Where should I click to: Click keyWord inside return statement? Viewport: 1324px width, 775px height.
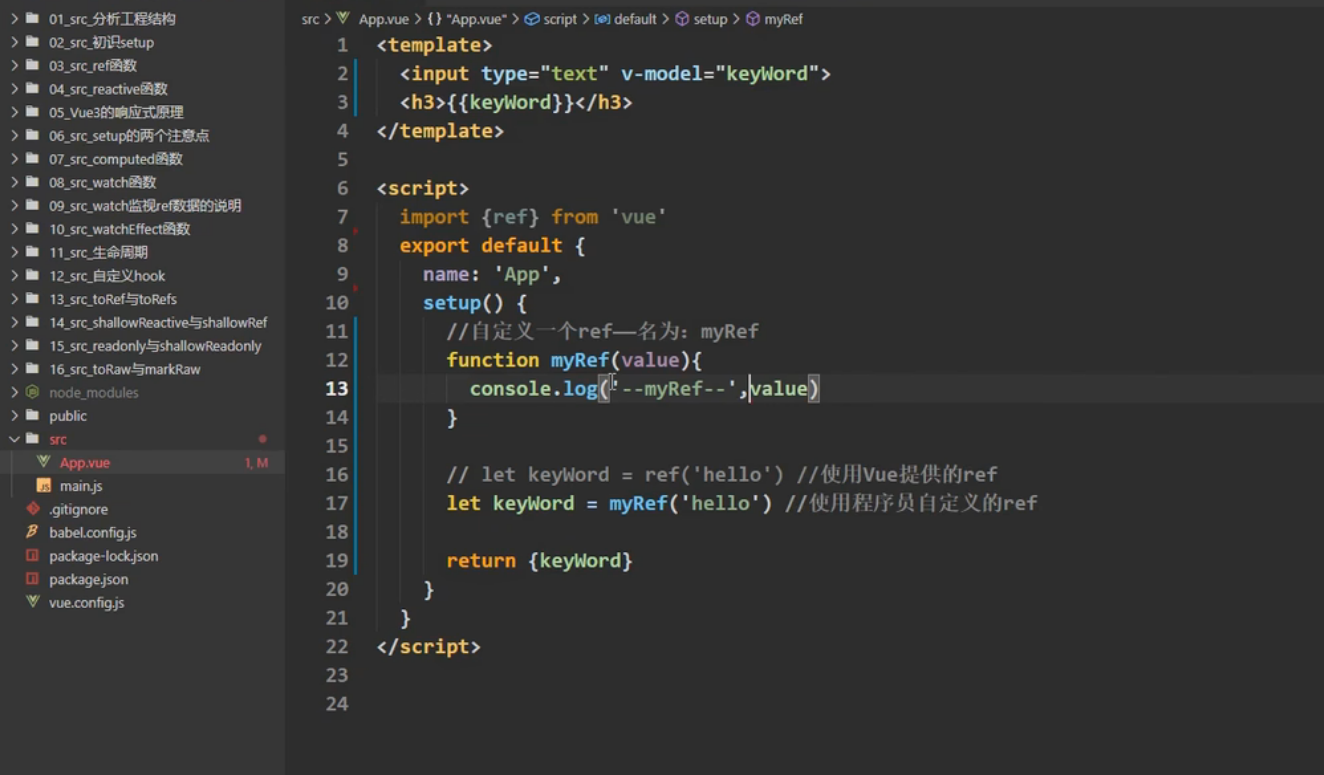point(580,561)
